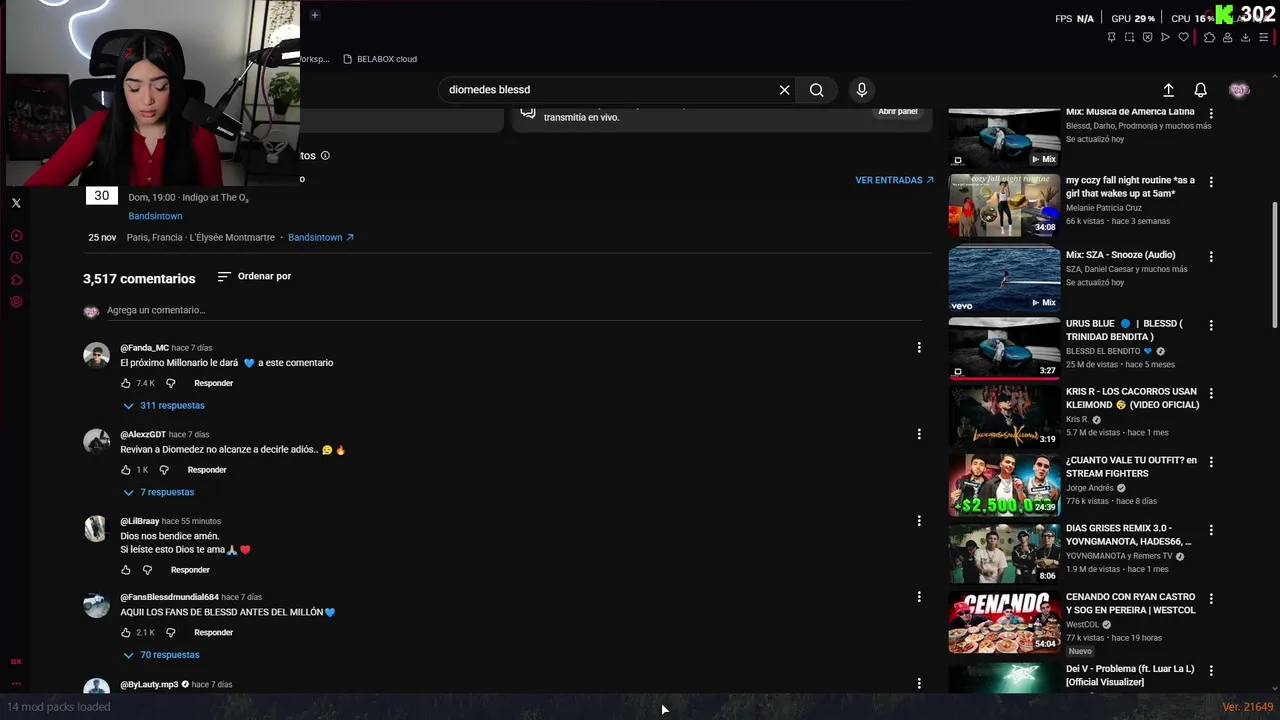Click Responder under @Fanda_MC comment
The width and height of the screenshot is (1280, 720).
(x=213, y=383)
